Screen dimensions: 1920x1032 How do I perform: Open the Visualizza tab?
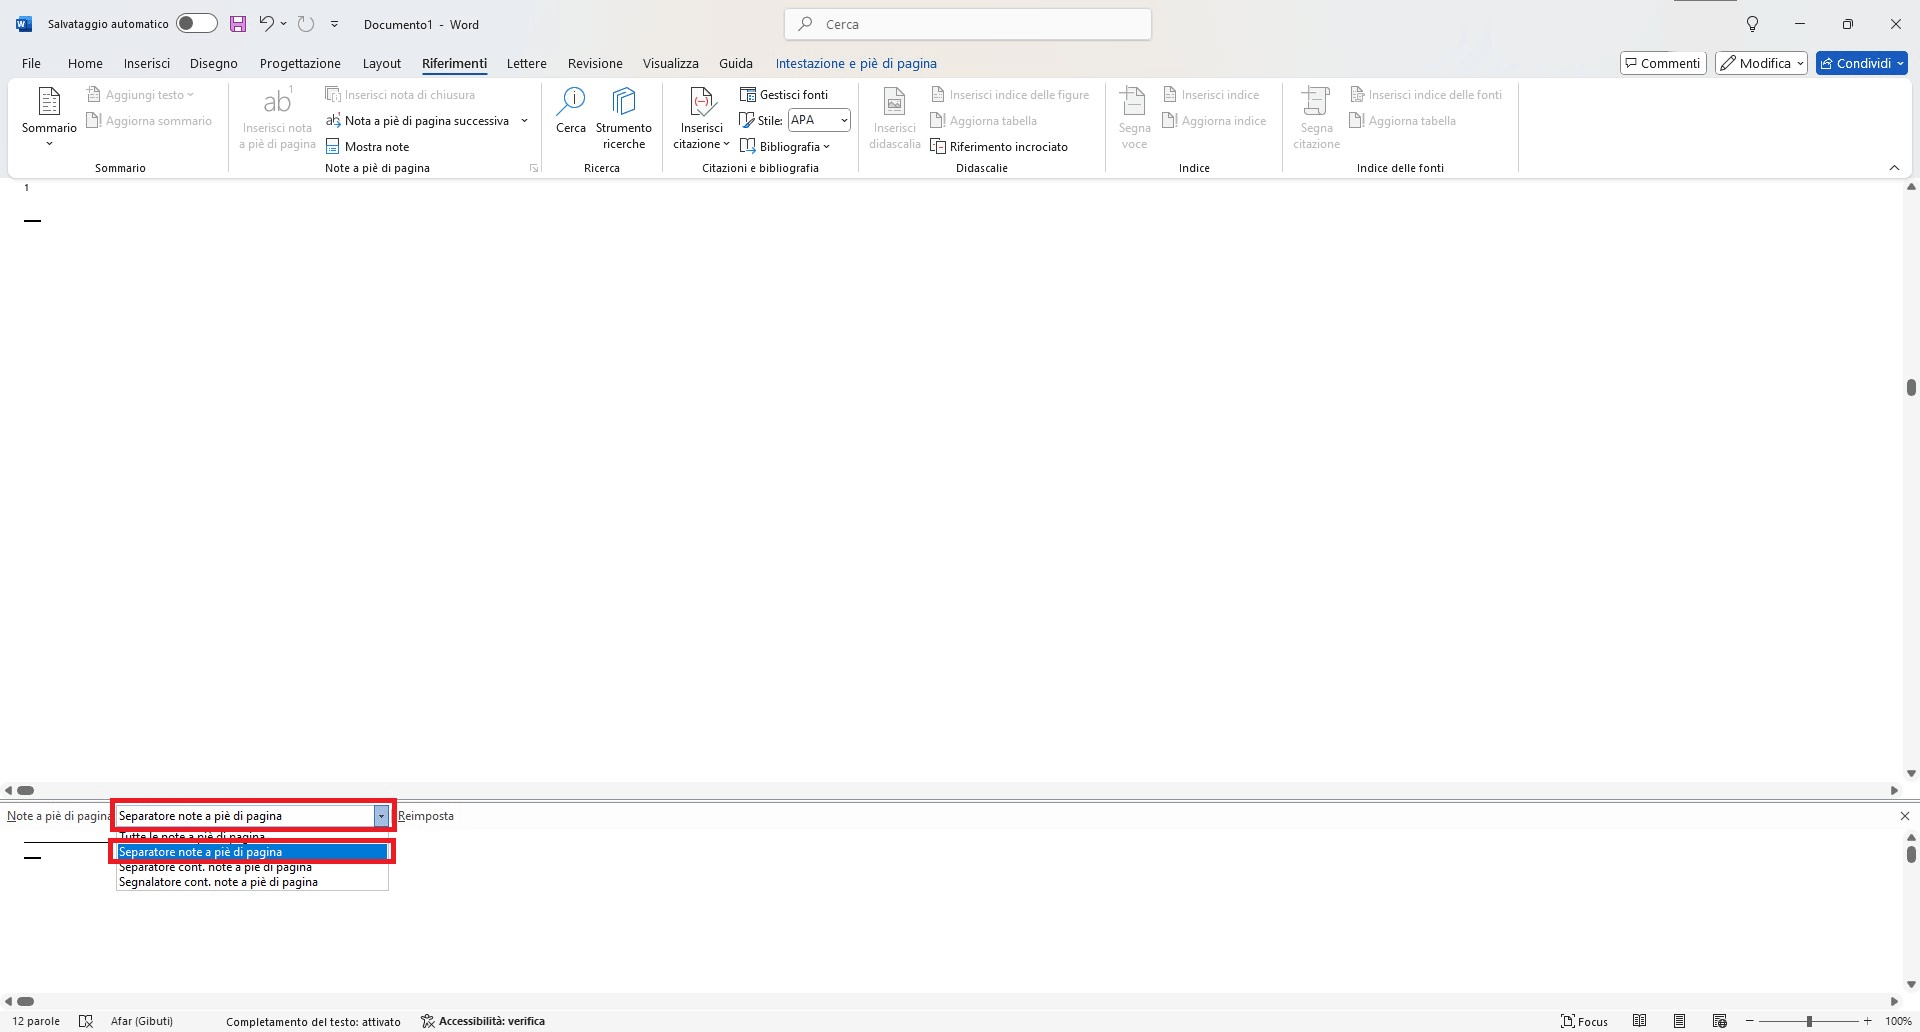671,63
